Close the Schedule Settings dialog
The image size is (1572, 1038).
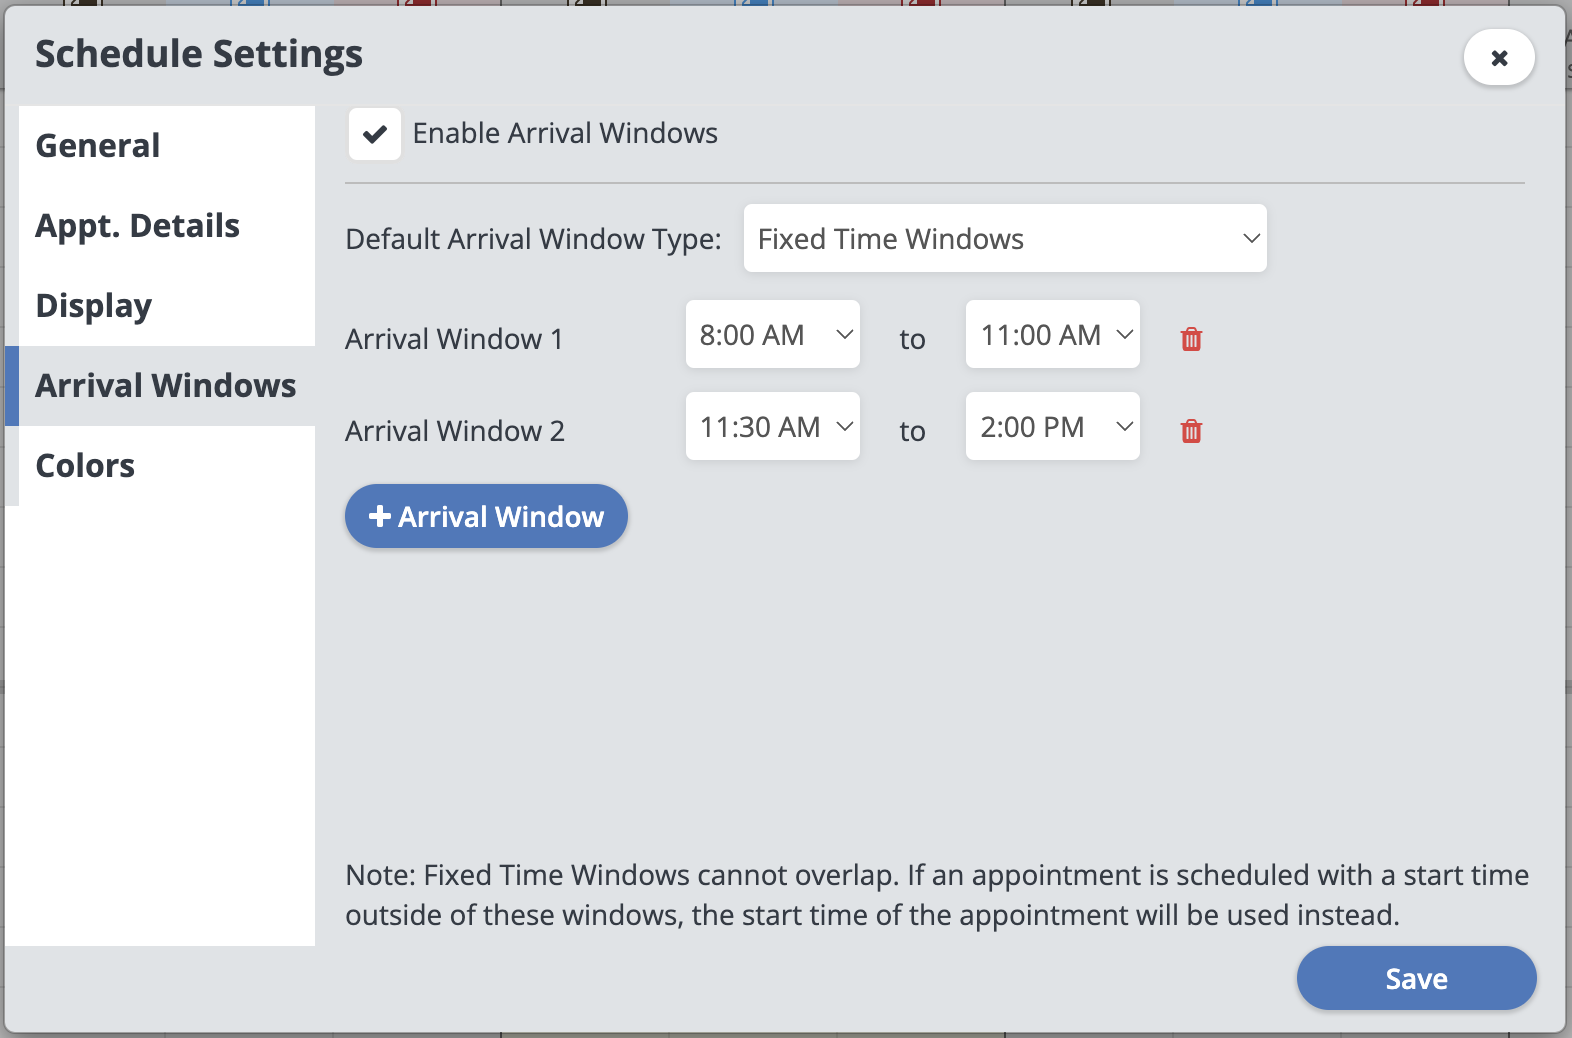pos(1499,58)
